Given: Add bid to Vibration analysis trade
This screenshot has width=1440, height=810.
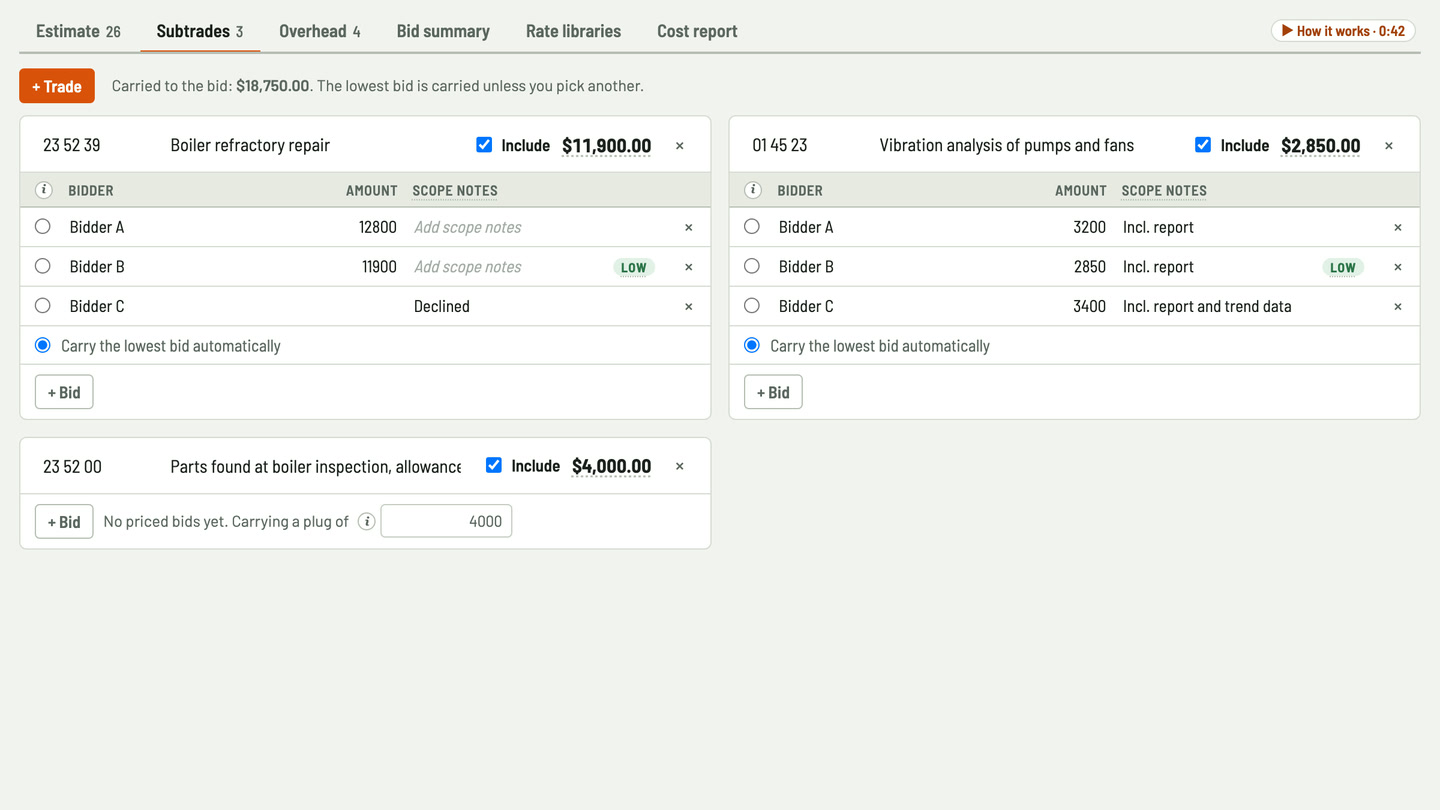Looking at the screenshot, I should point(773,392).
